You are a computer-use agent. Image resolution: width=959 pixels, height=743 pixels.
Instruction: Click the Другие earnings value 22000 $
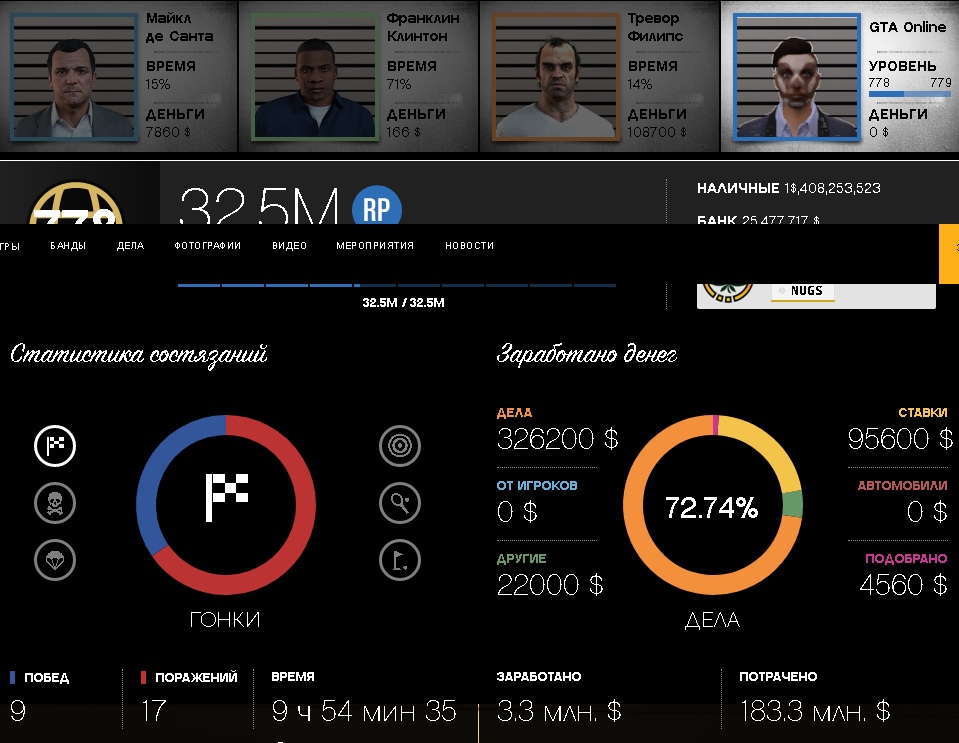[x=550, y=585]
